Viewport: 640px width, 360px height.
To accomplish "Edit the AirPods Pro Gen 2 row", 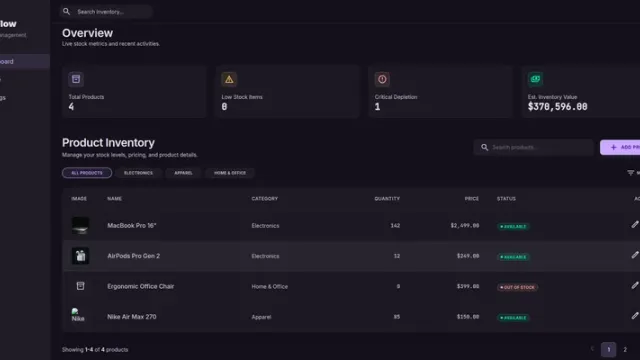I will pos(635,255).
